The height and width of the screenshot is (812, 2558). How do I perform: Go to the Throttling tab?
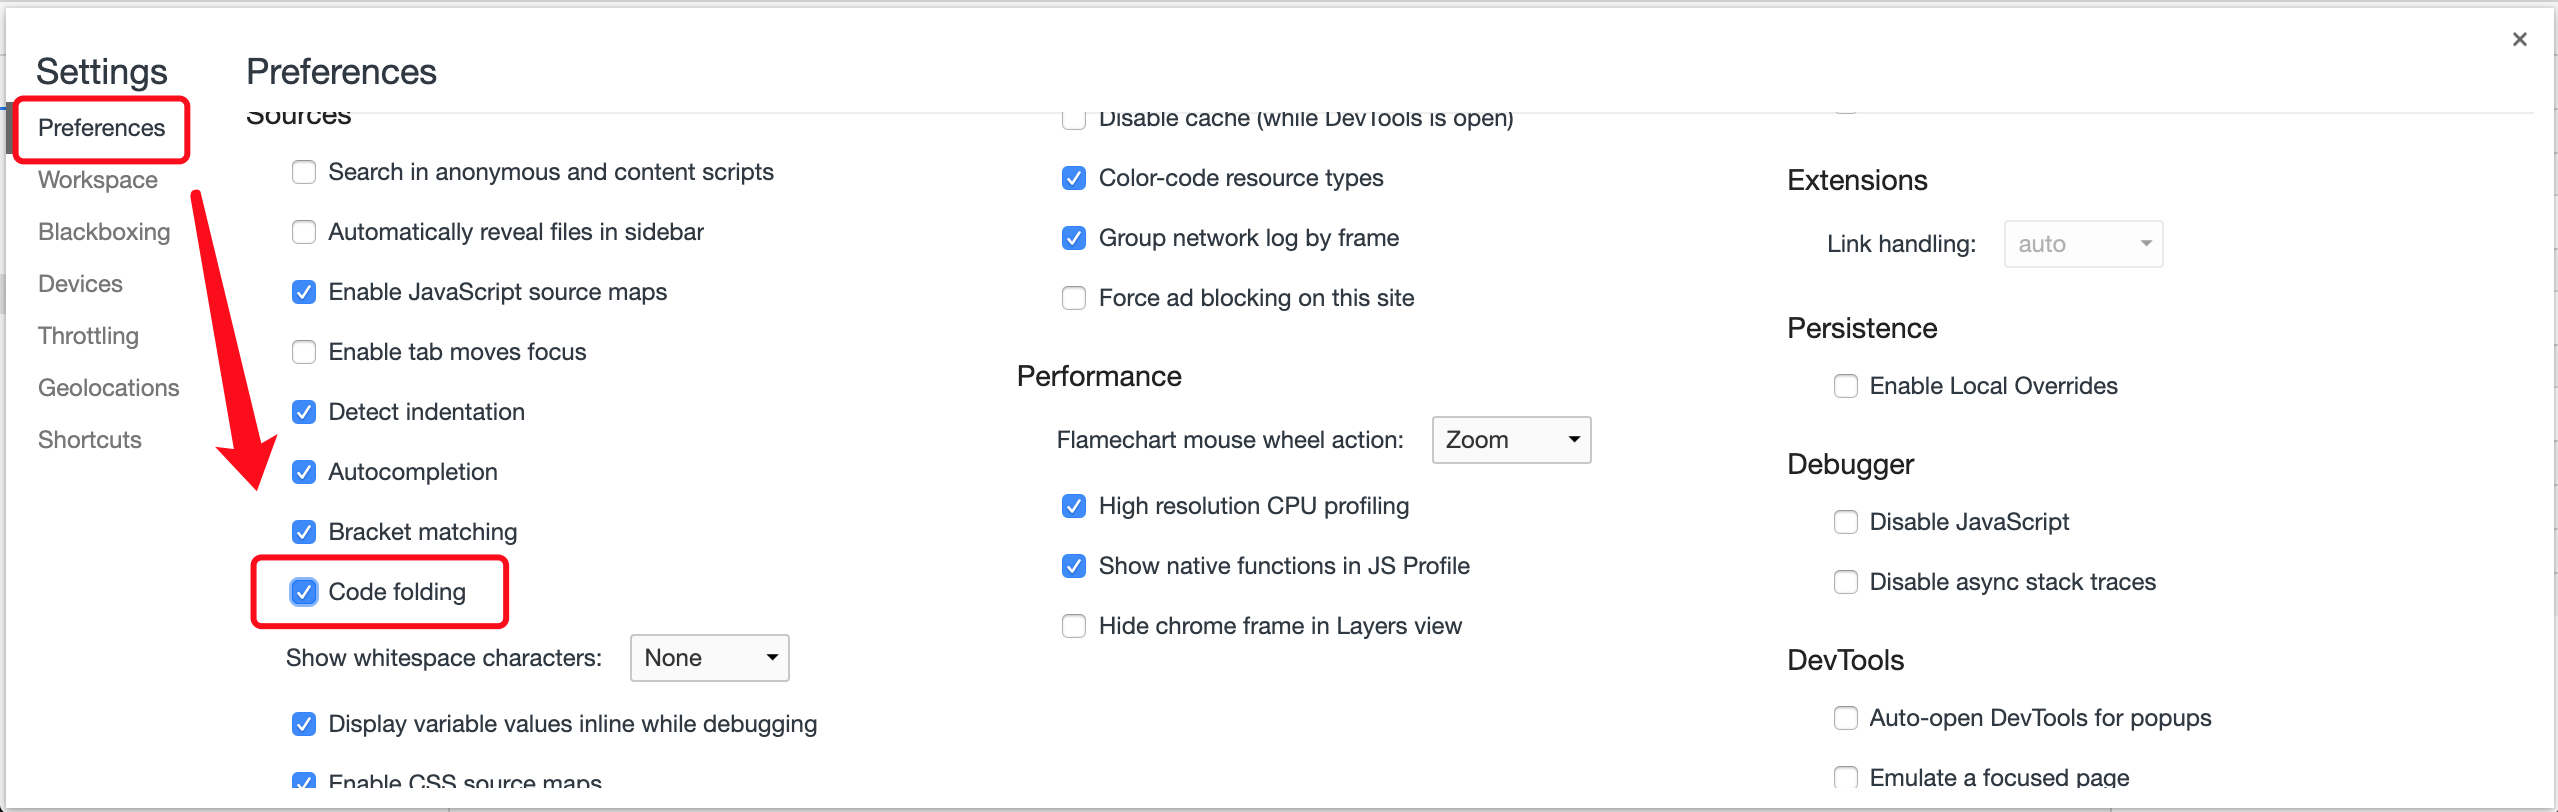[x=88, y=336]
